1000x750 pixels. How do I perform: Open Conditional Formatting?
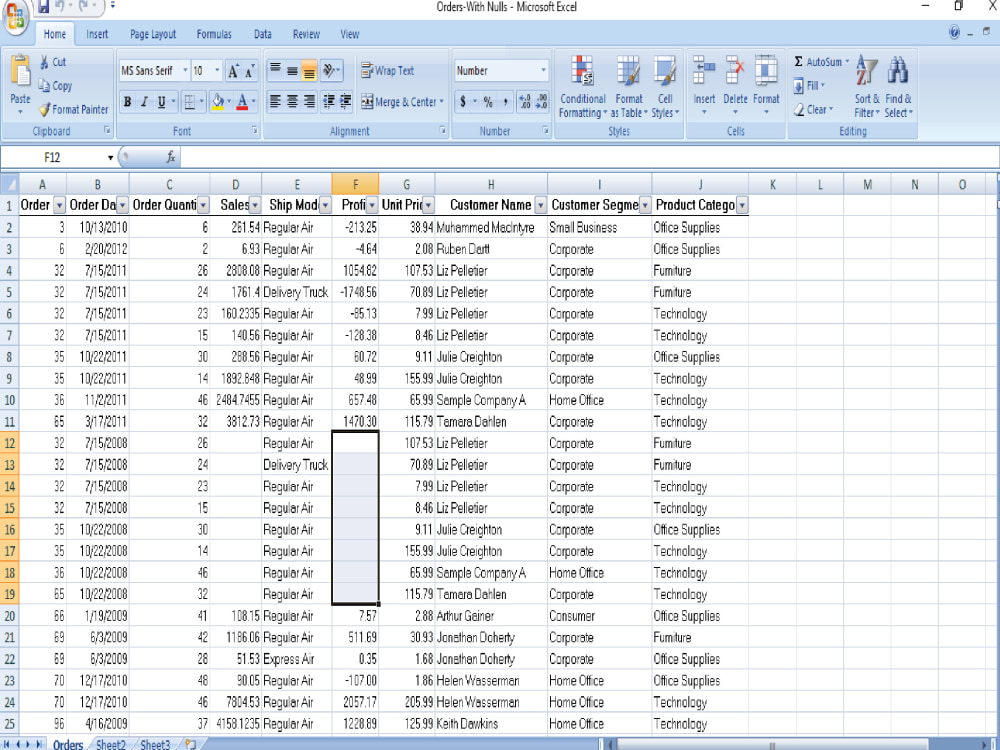point(582,87)
